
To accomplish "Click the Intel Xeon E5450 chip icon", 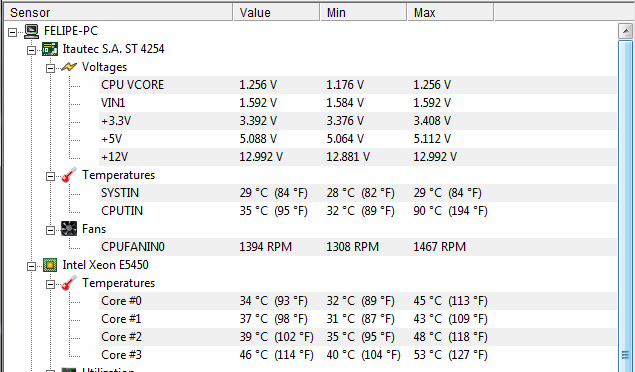I will (x=50, y=265).
